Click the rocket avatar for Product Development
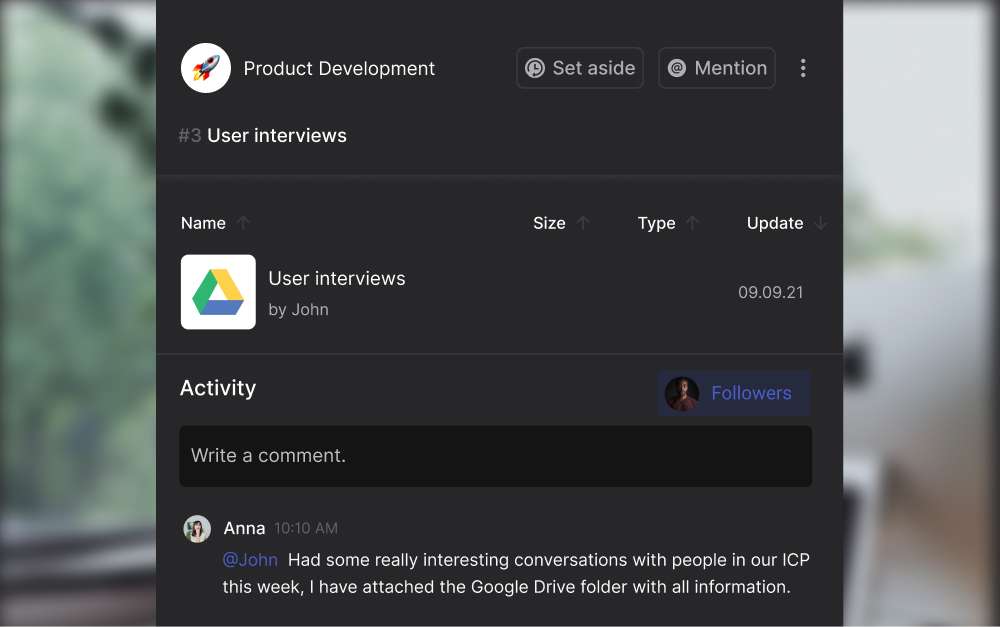The height and width of the screenshot is (627, 1000). tap(206, 68)
